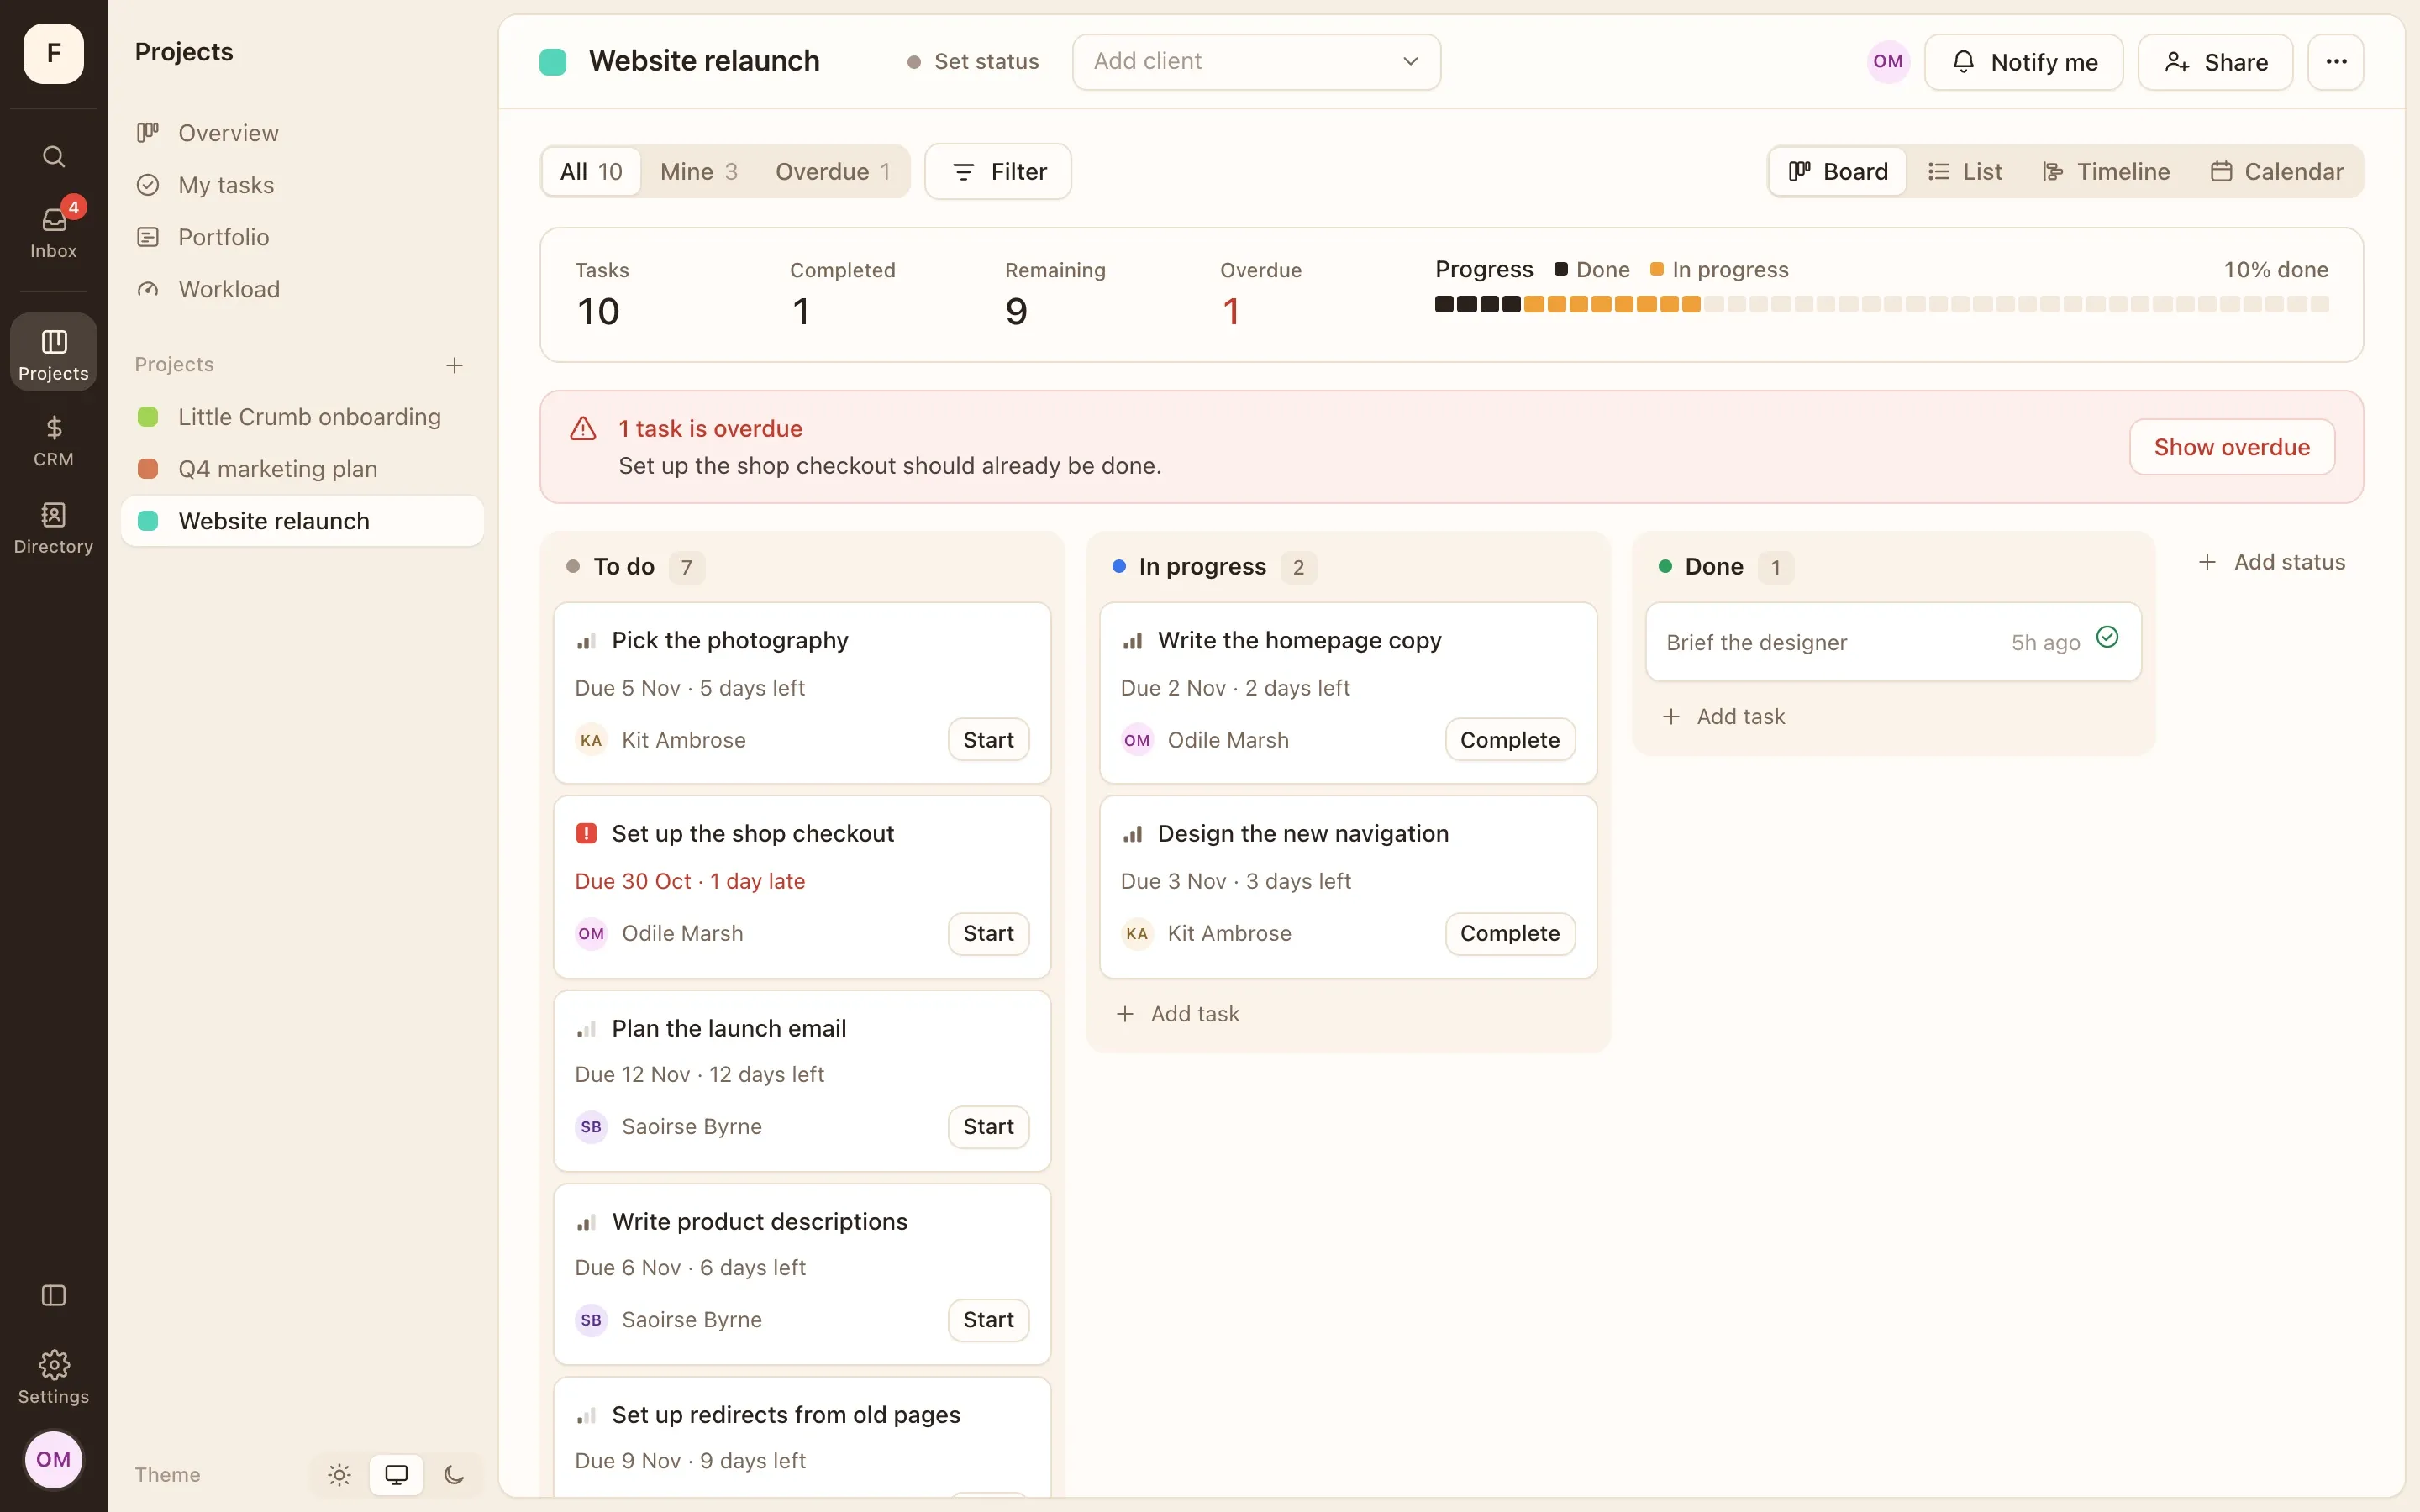The height and width of the screenshot is (1512, 2420).
Task: Switch to system theme
Action: tap(396, 1474)
